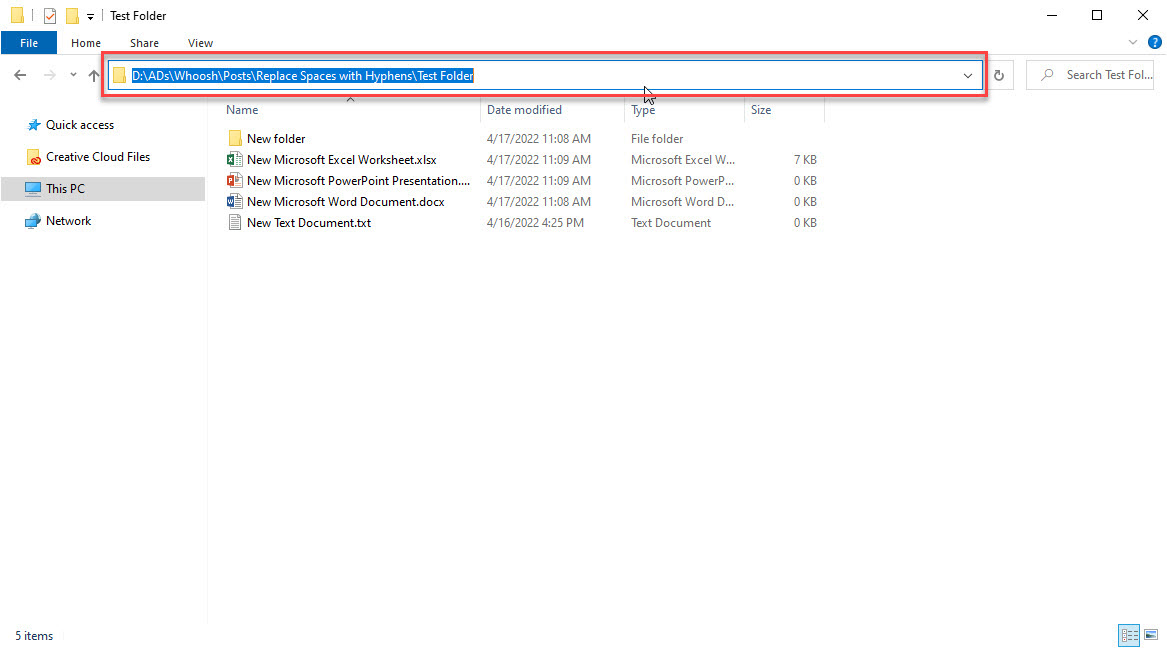The image size is (1167, 648).
Task: Switch to large thumbnails view
Action: tap(1151, 635)
